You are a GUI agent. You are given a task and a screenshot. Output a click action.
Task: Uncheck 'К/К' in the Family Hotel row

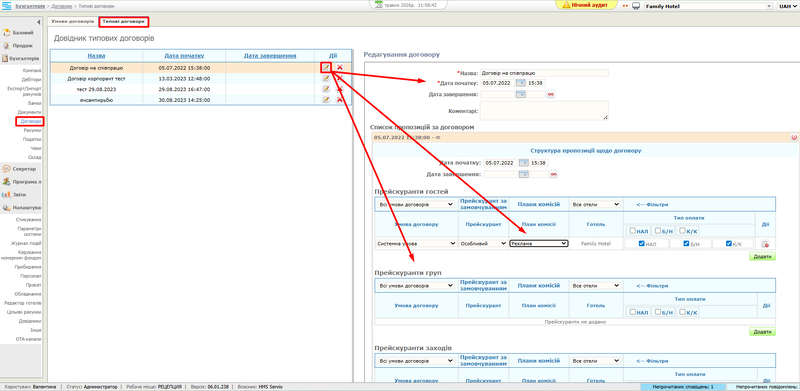coord(729,243)
